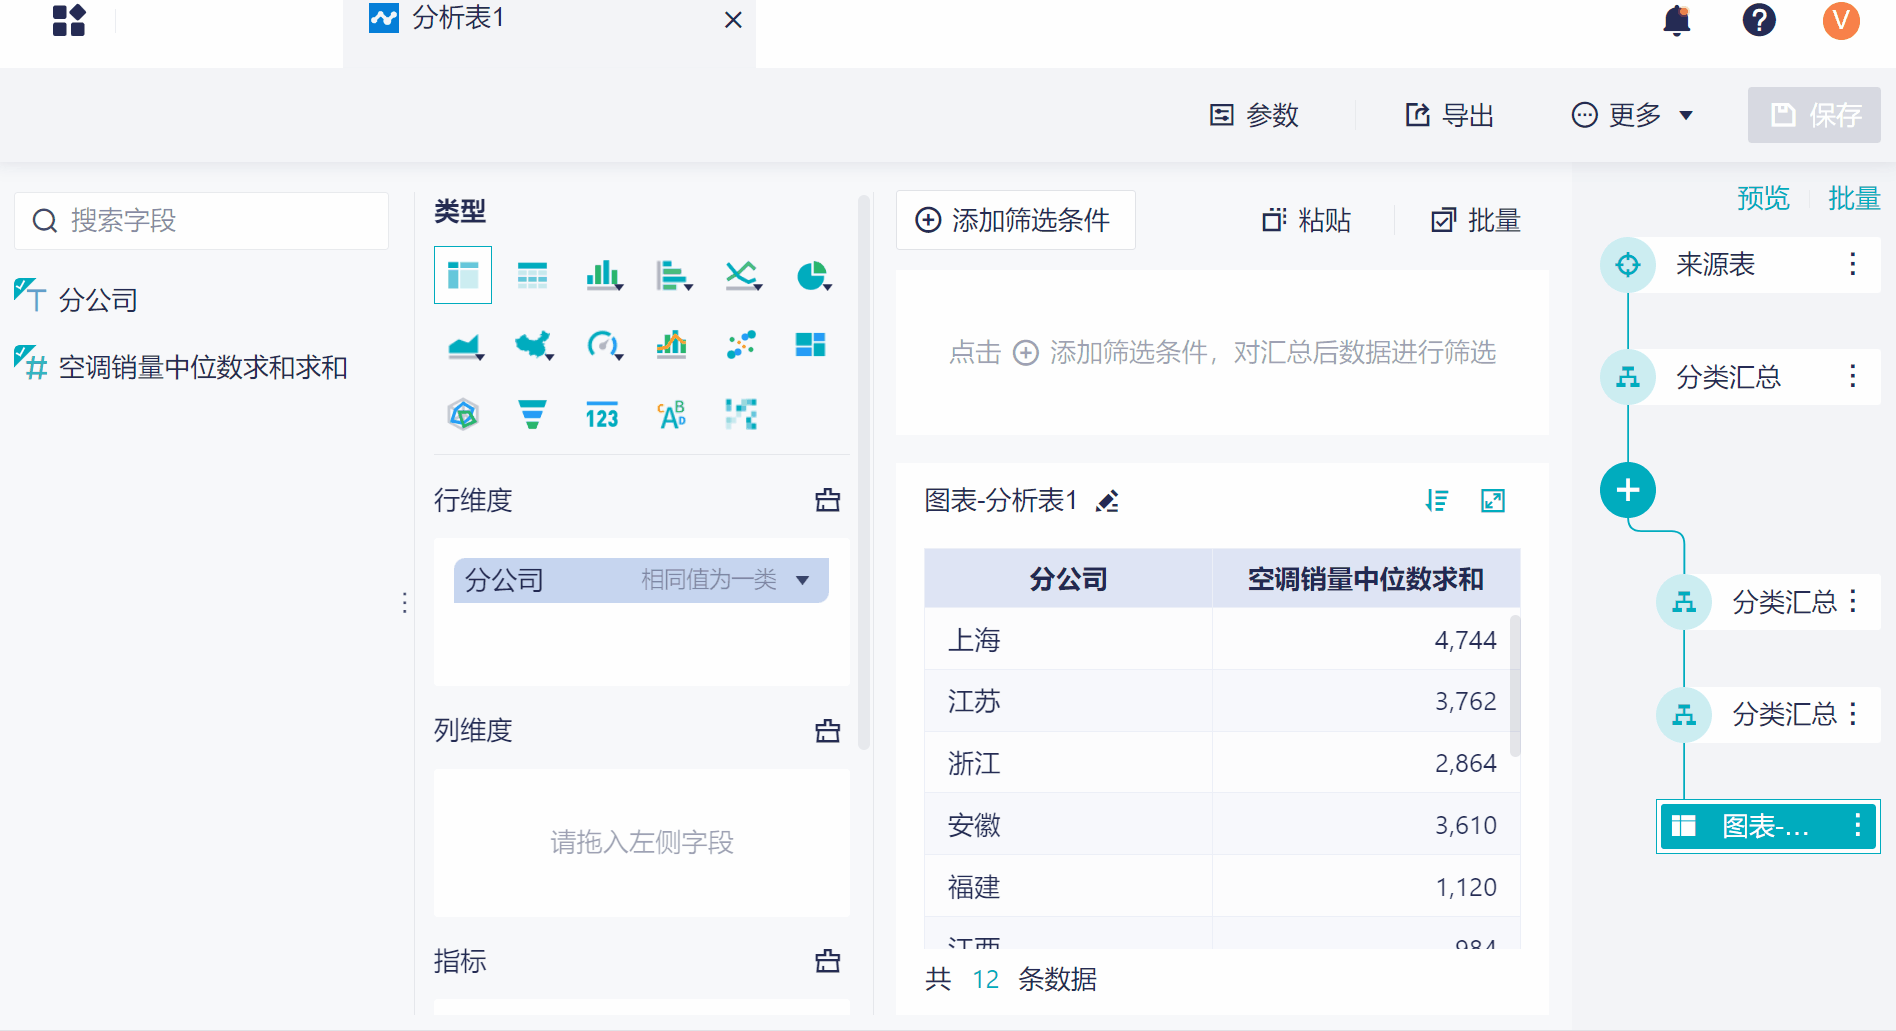Select the 分析表1 tab

click(455, 18)
